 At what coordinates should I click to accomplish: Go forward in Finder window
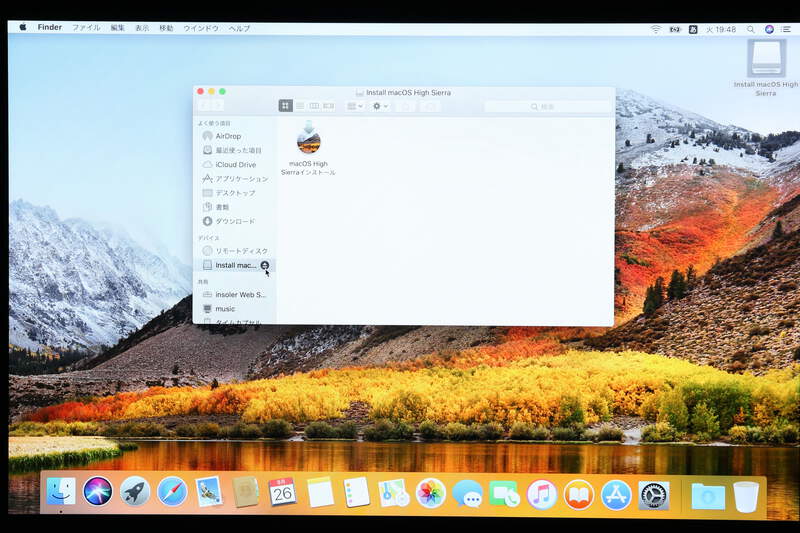[x=217, y=106]
